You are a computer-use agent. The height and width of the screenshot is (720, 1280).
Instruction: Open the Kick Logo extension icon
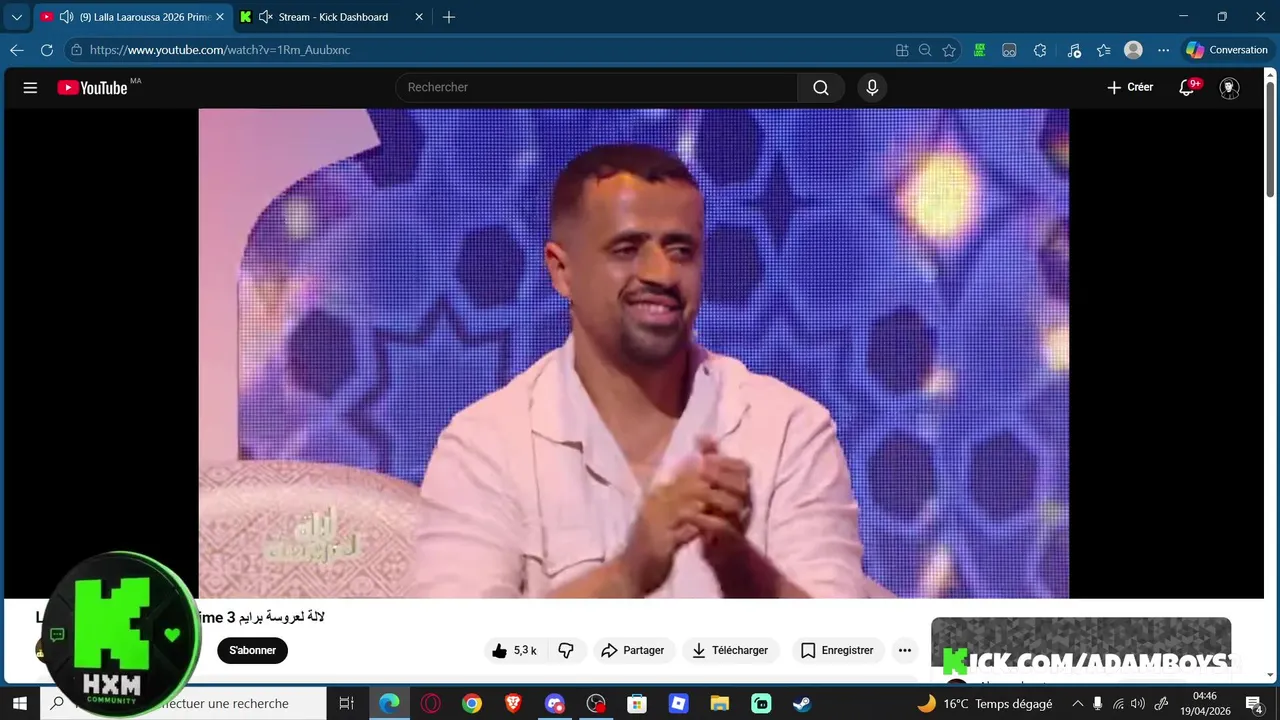980,50
